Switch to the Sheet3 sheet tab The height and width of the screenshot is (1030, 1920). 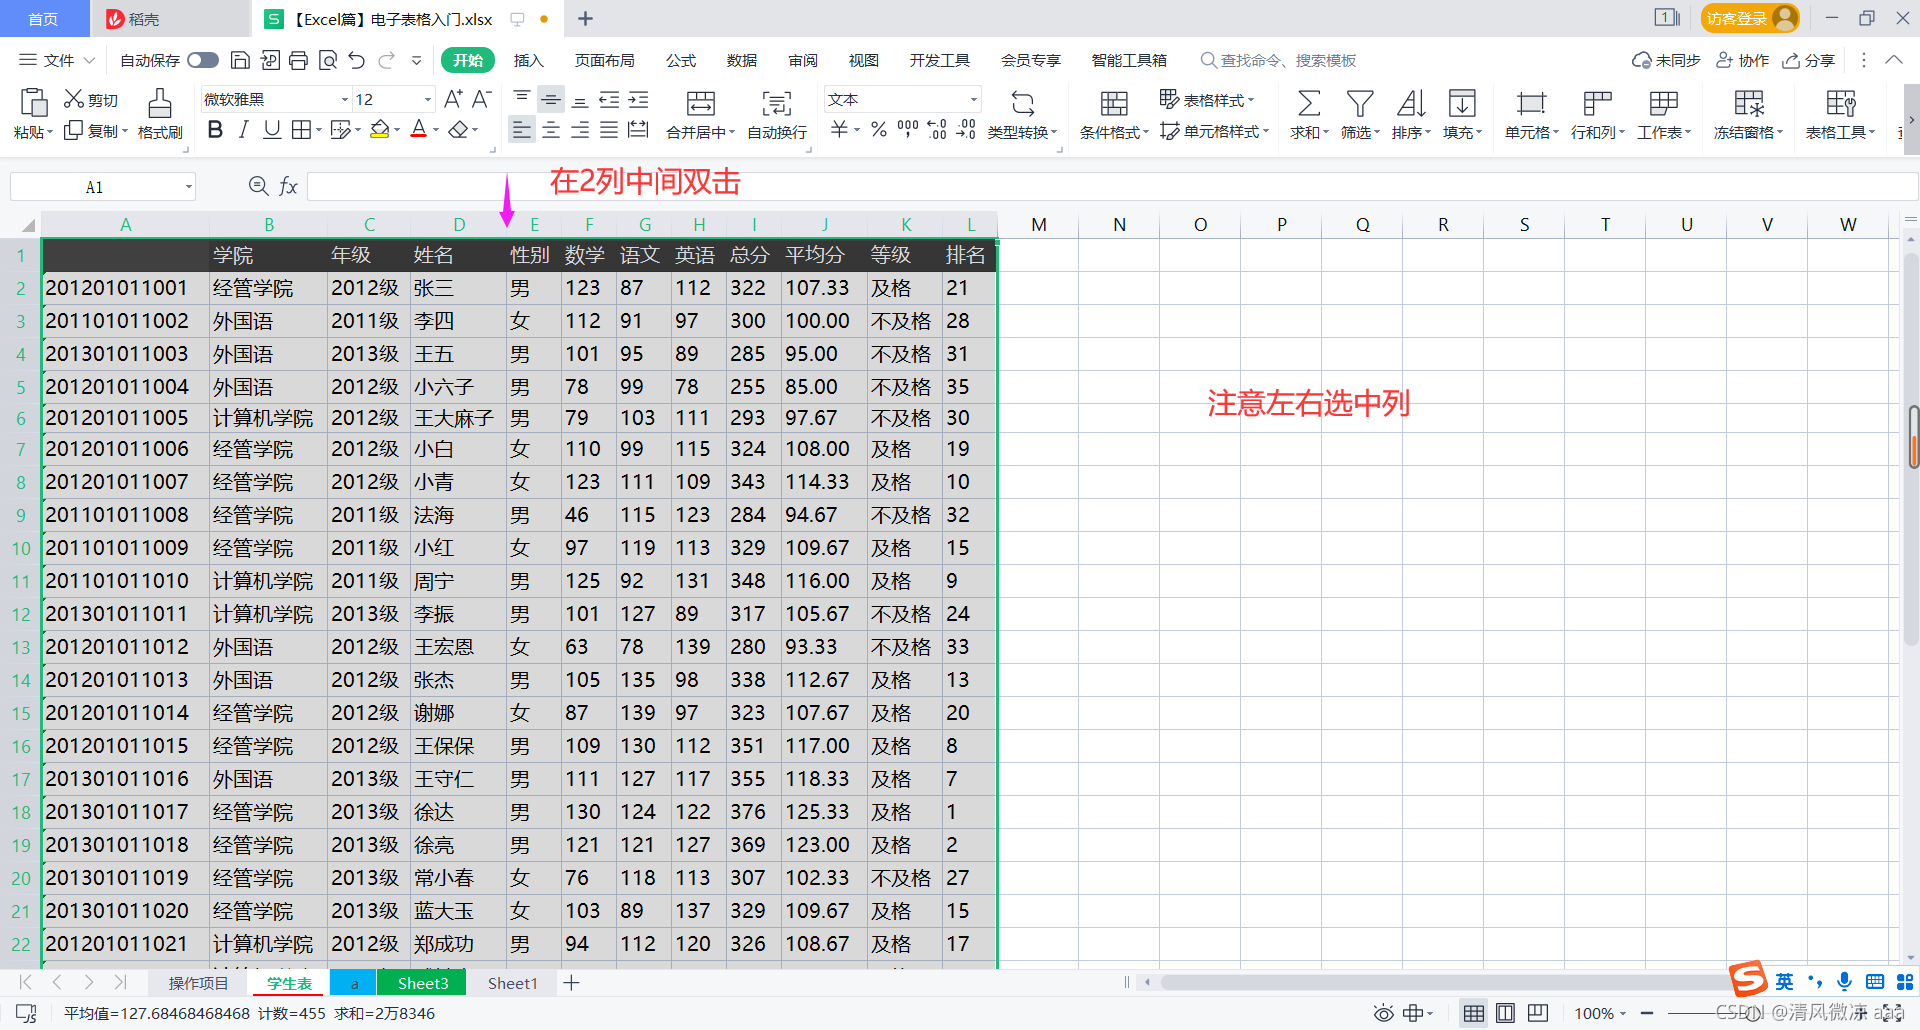coord(423,983)
